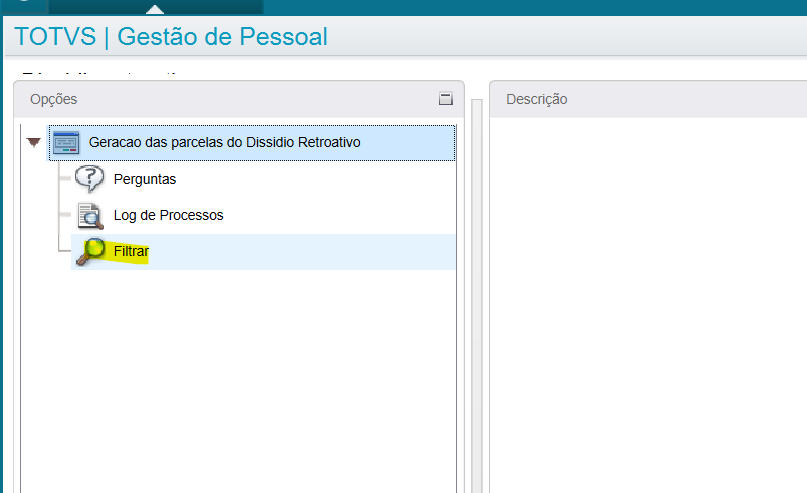807x493 pixels.
Task: Collapse the Geracao das parcelas tree node
Action: coord(33,143)
